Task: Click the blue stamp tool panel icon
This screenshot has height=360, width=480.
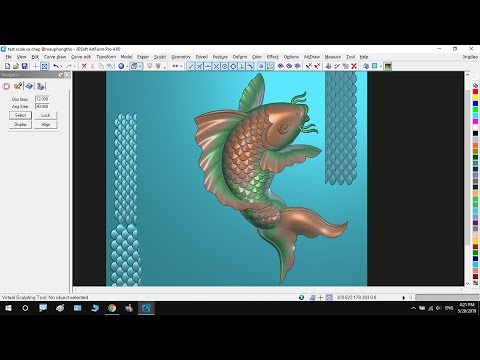Action: click(41, 86)
